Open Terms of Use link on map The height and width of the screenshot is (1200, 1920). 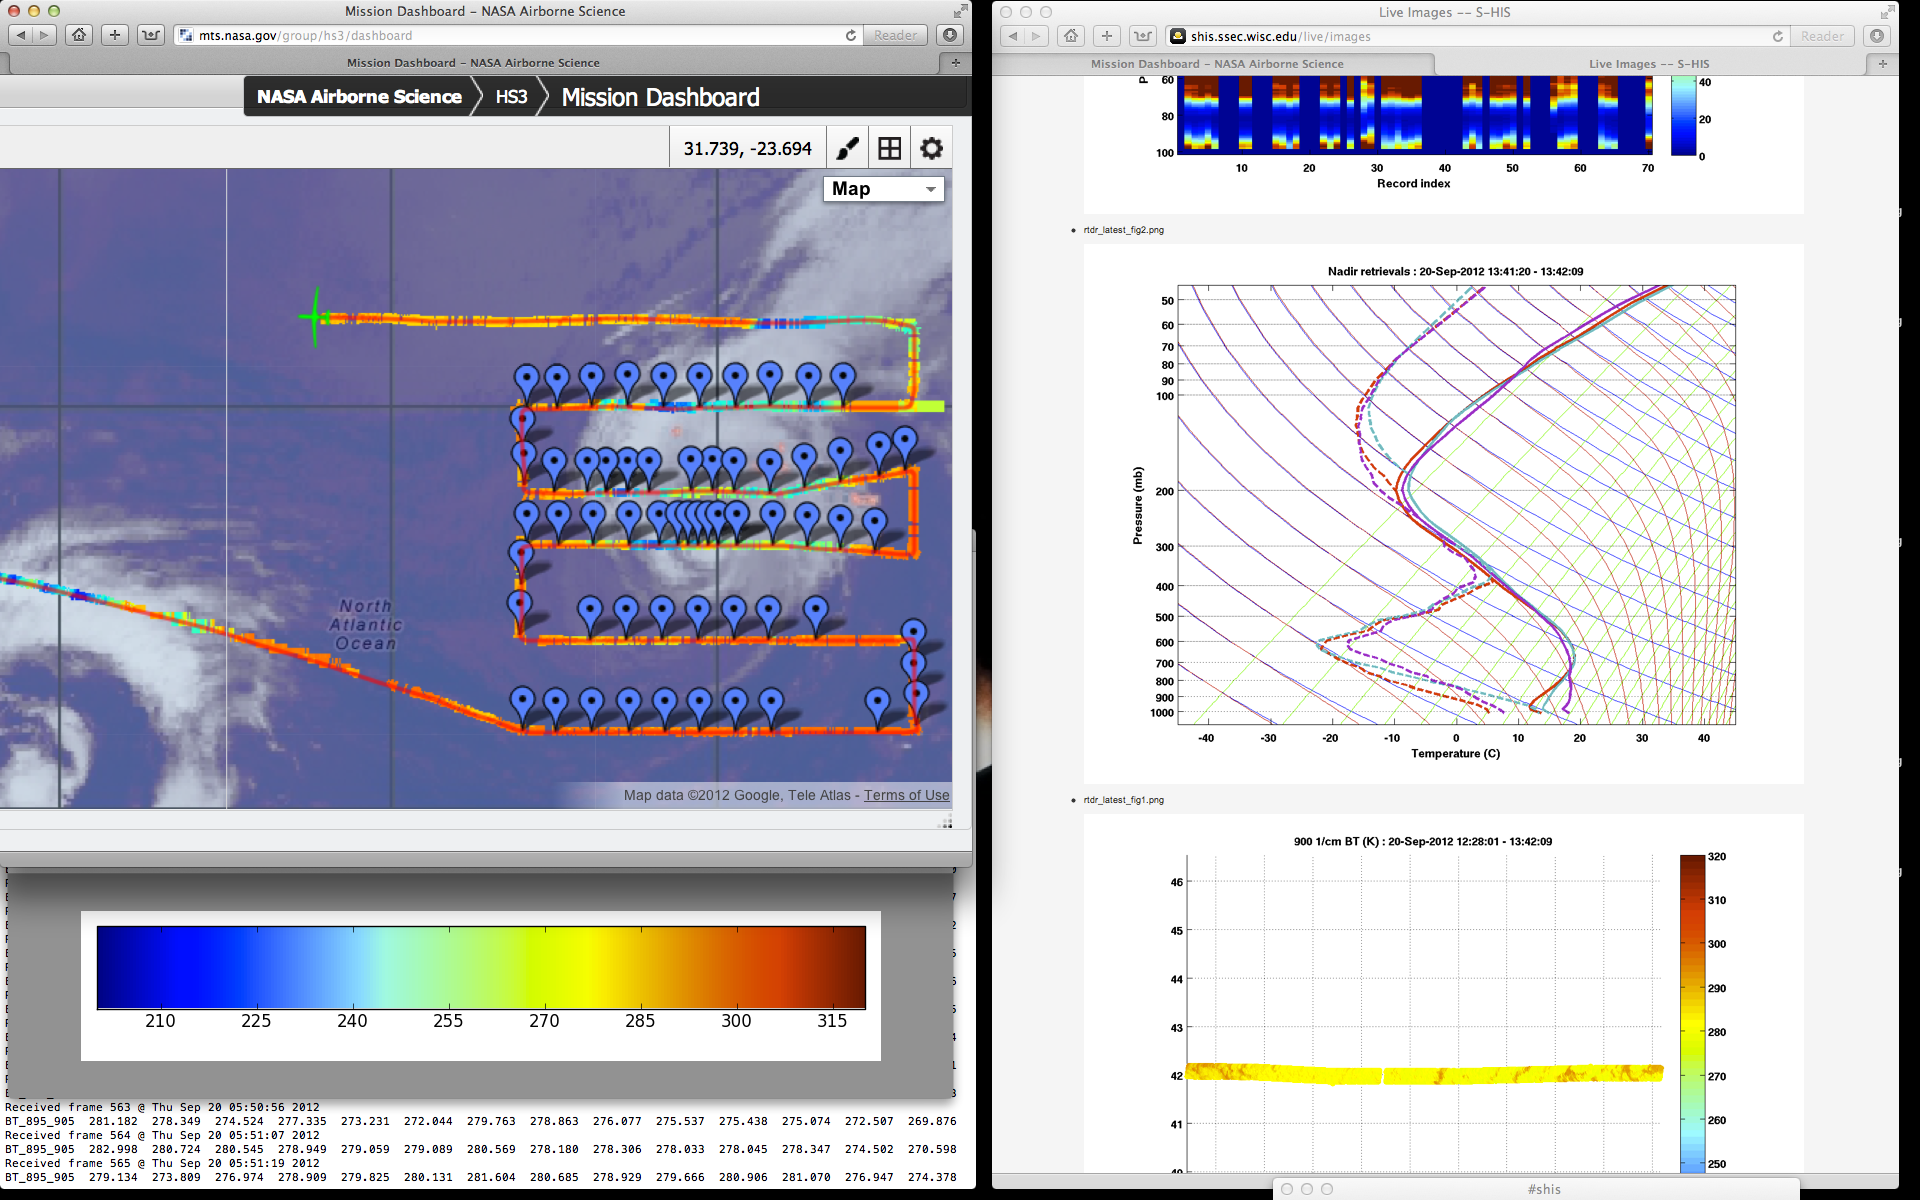click(x=906, y=795)
